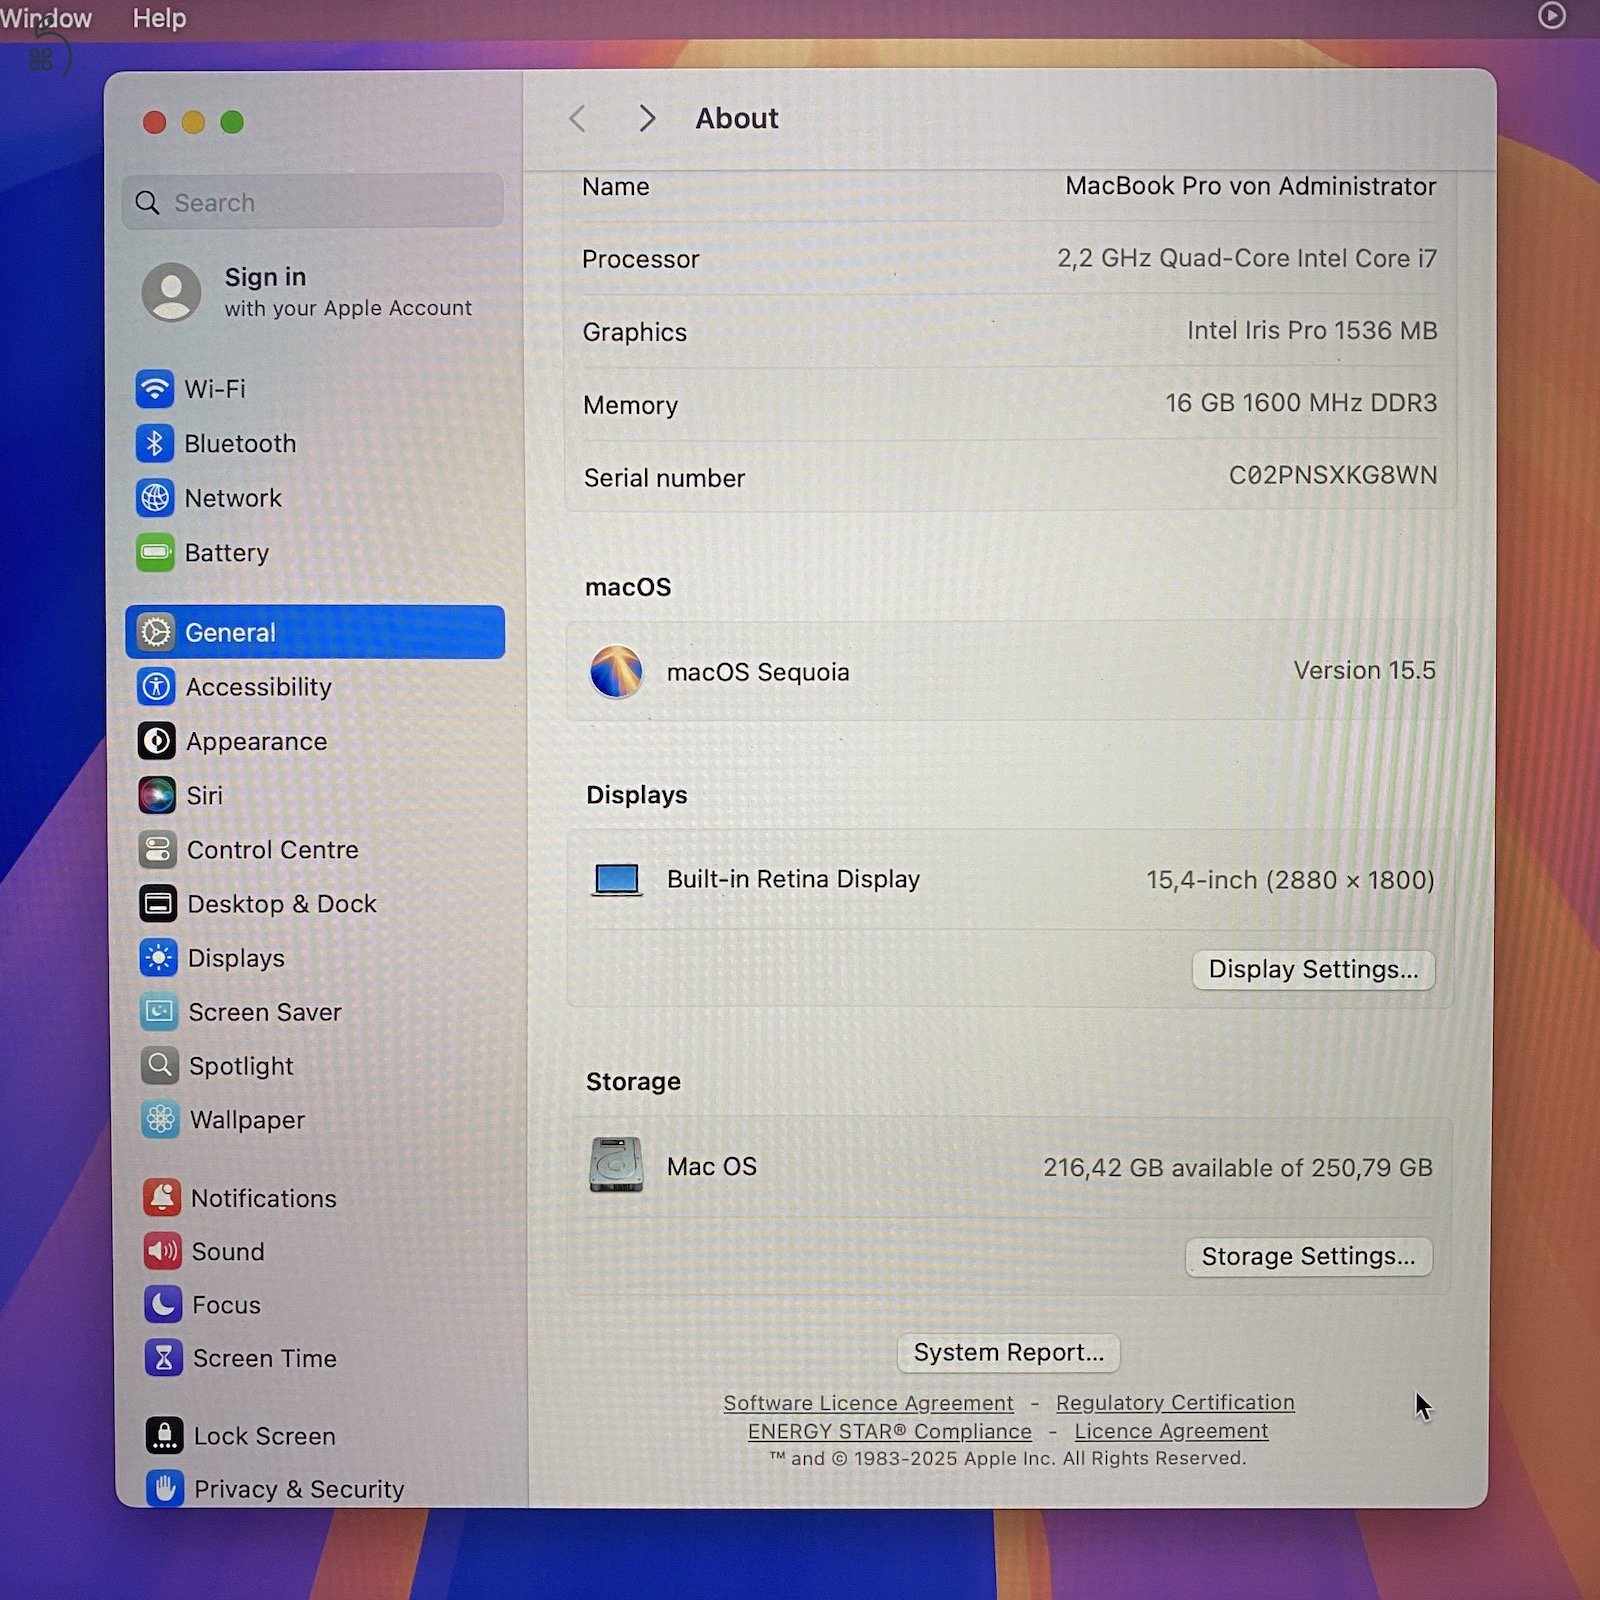Go forward with the right chevron
The width and height of the screenshot is (1600, 1600).
click(x=647, y=119)
